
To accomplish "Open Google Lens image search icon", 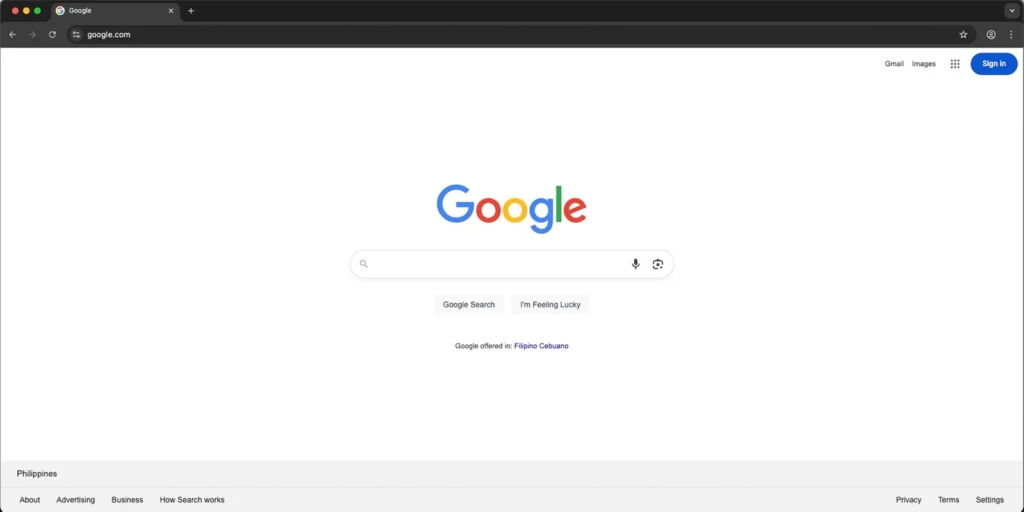I will click(658, 264).
